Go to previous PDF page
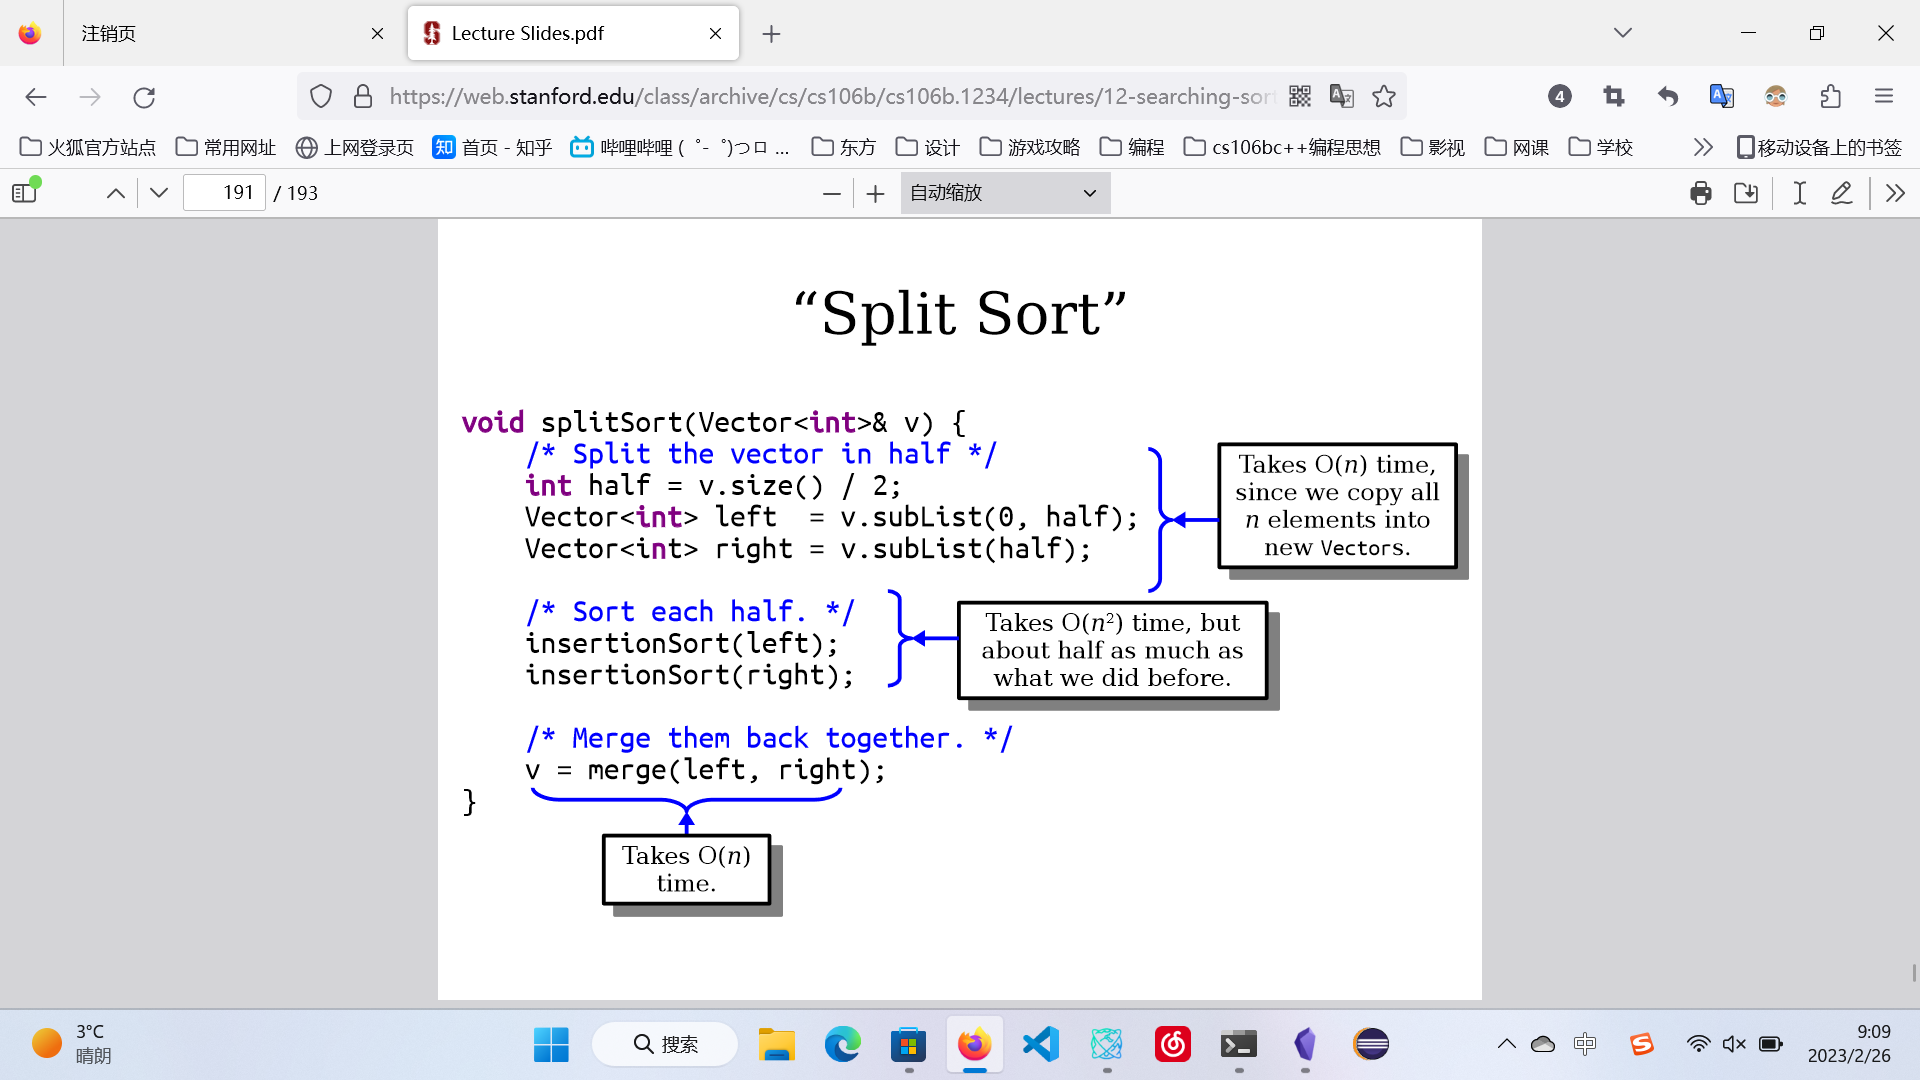Screen dimensions: 1920x1080 [116, 193]
